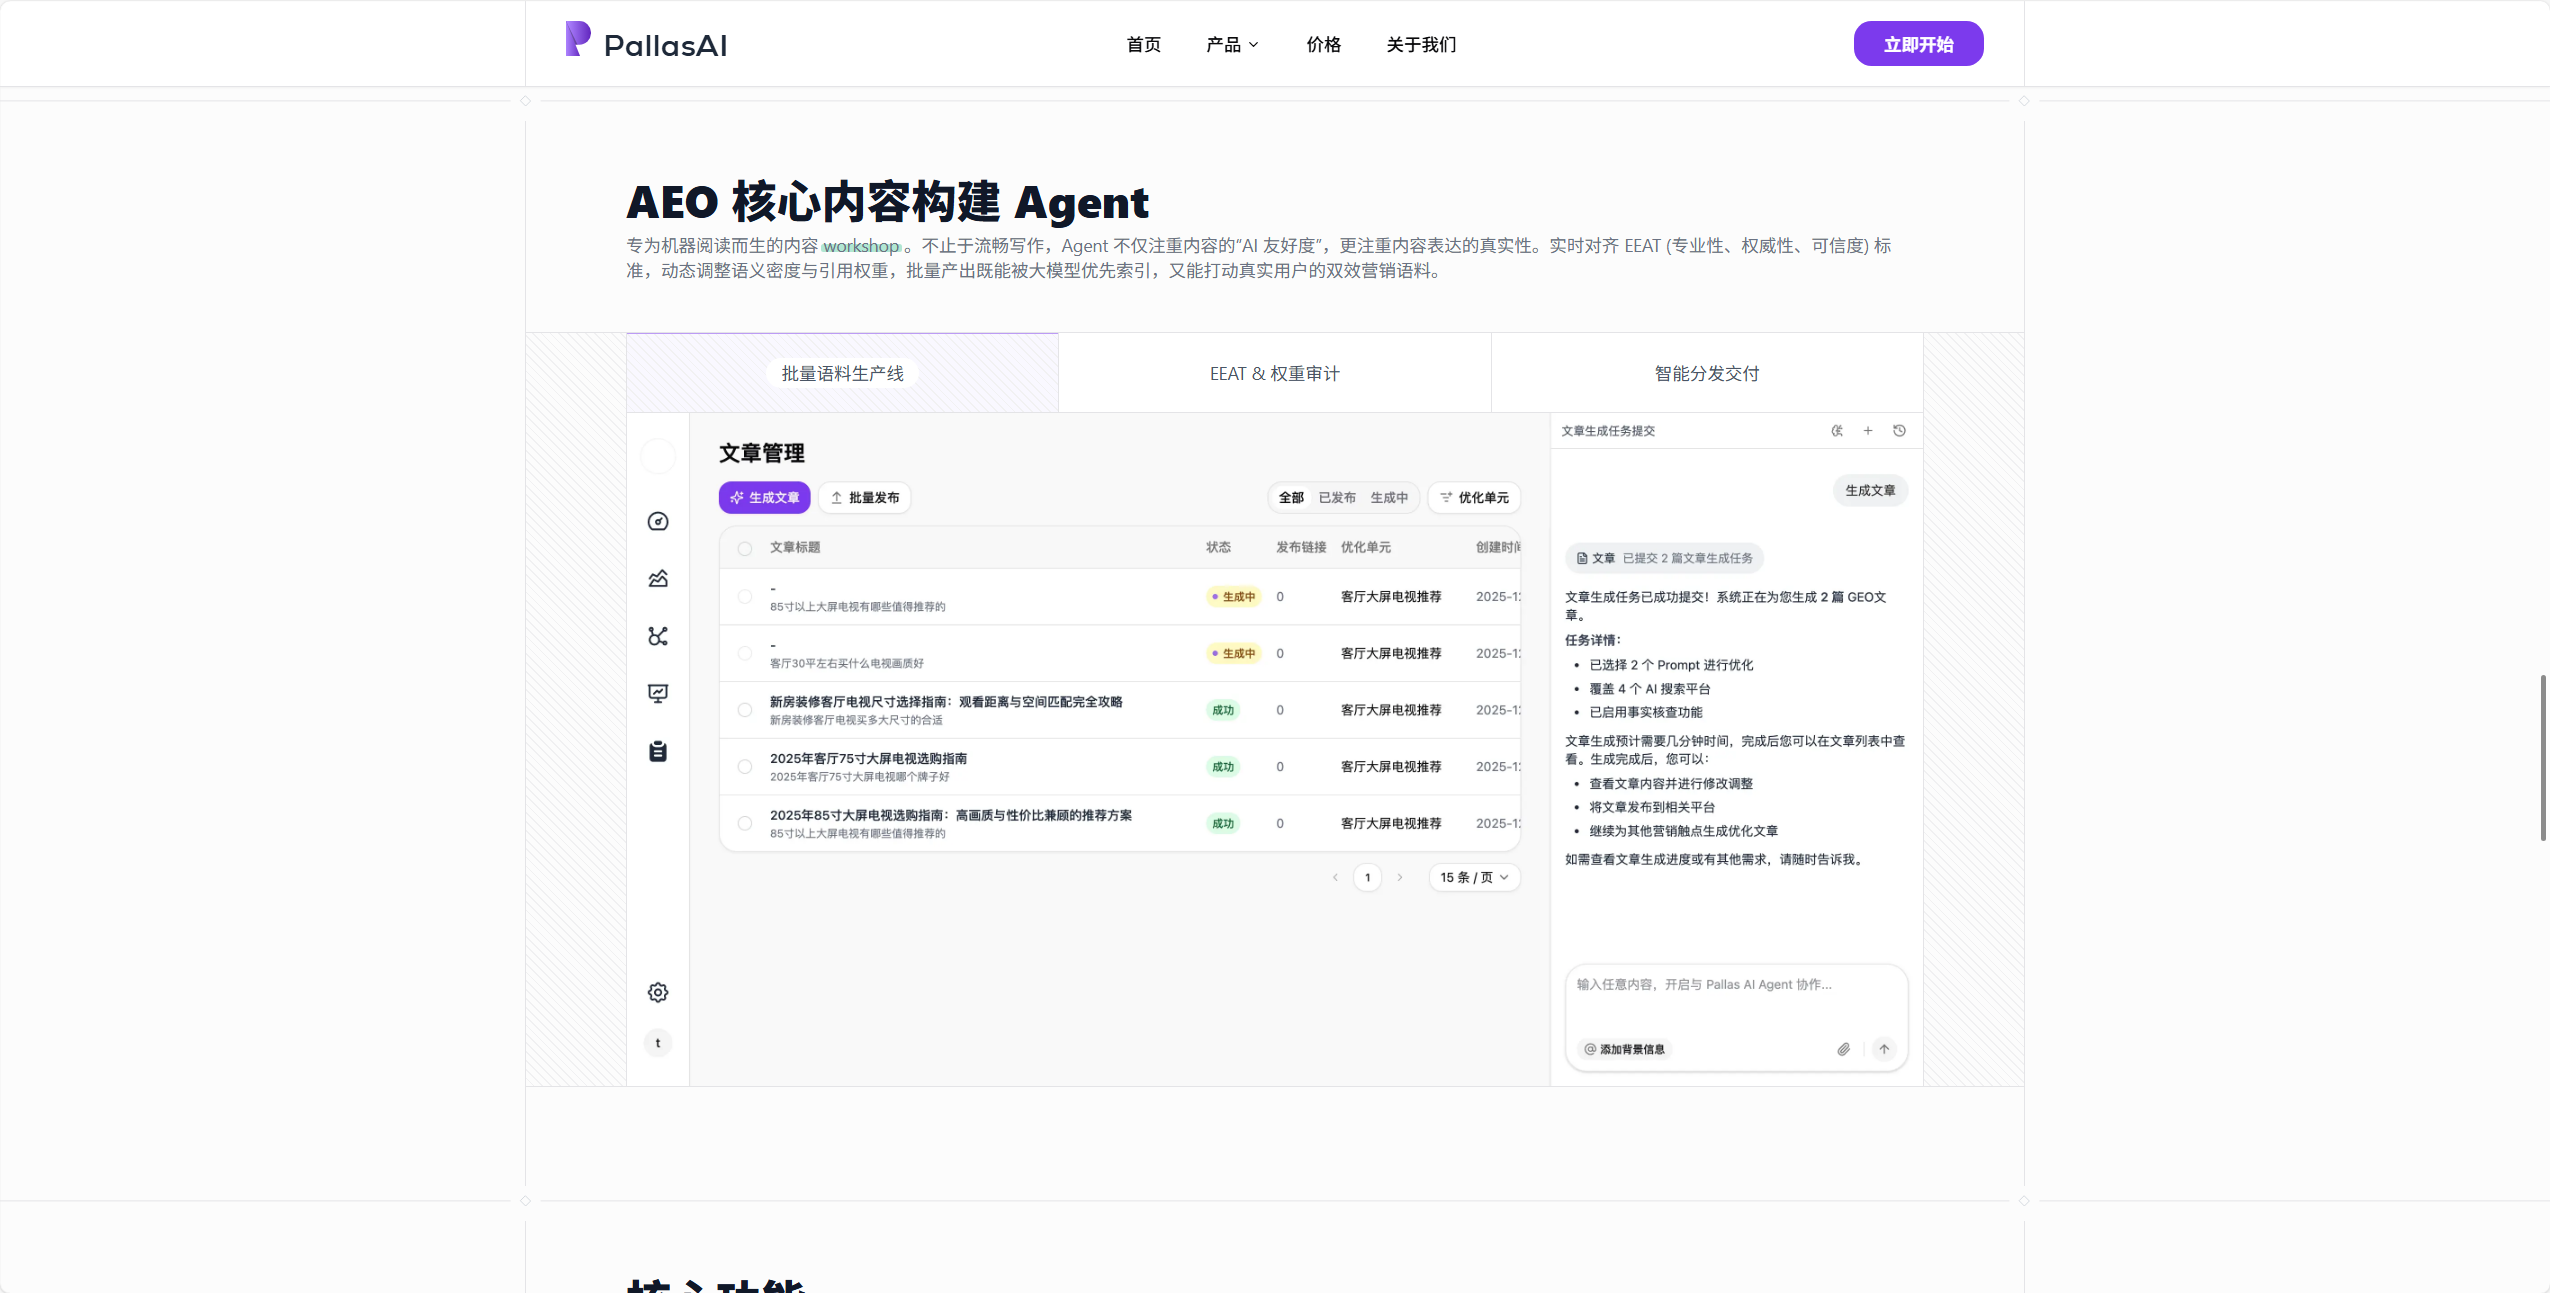The image size is (2550, 1293).
Task: Click 已启用事实核查功能 bullet
Action: pos(1646,712)
